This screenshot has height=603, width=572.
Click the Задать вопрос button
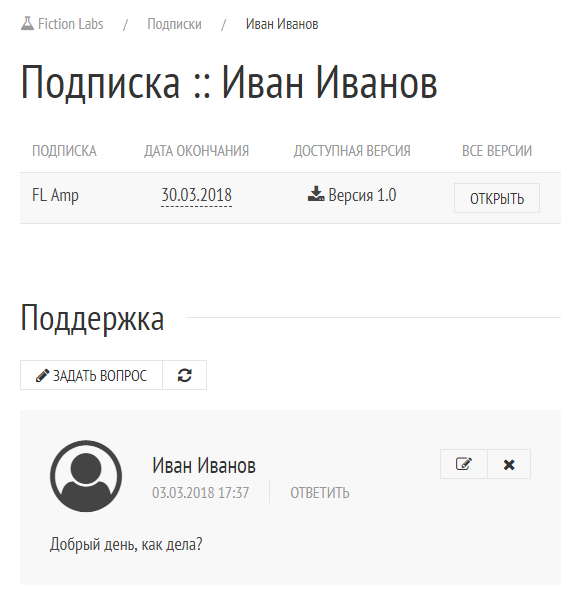(92, 375)
